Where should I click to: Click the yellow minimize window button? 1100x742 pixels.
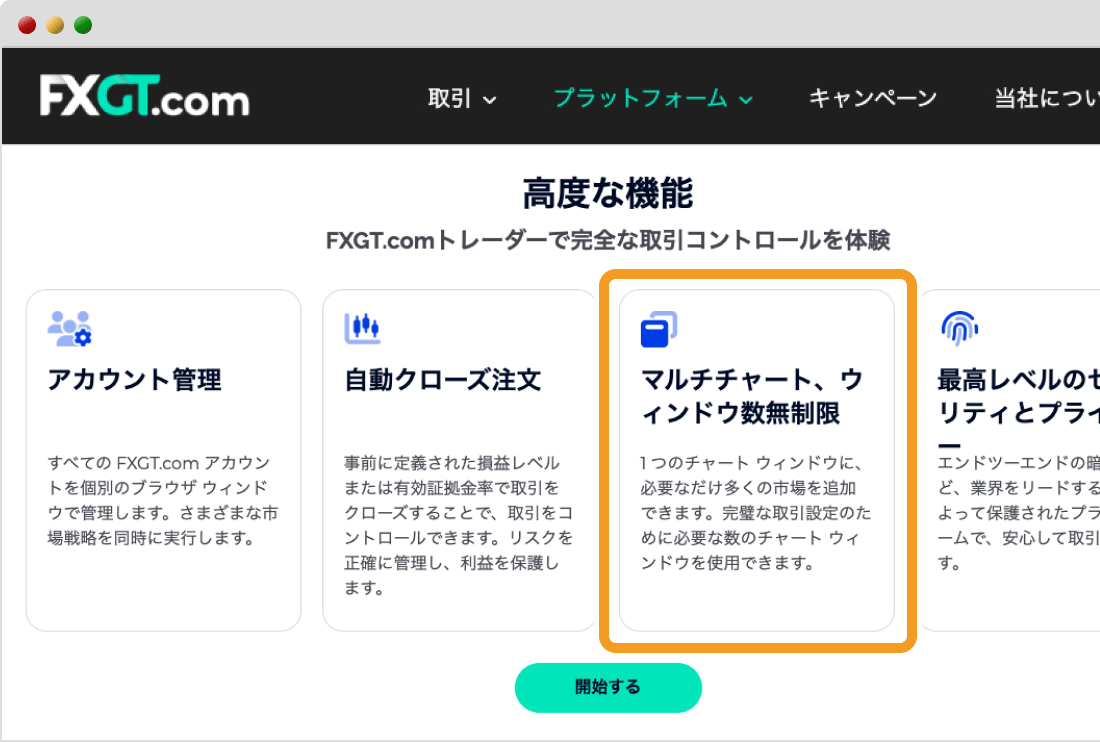pyautogui.click(x=55, y=25)
